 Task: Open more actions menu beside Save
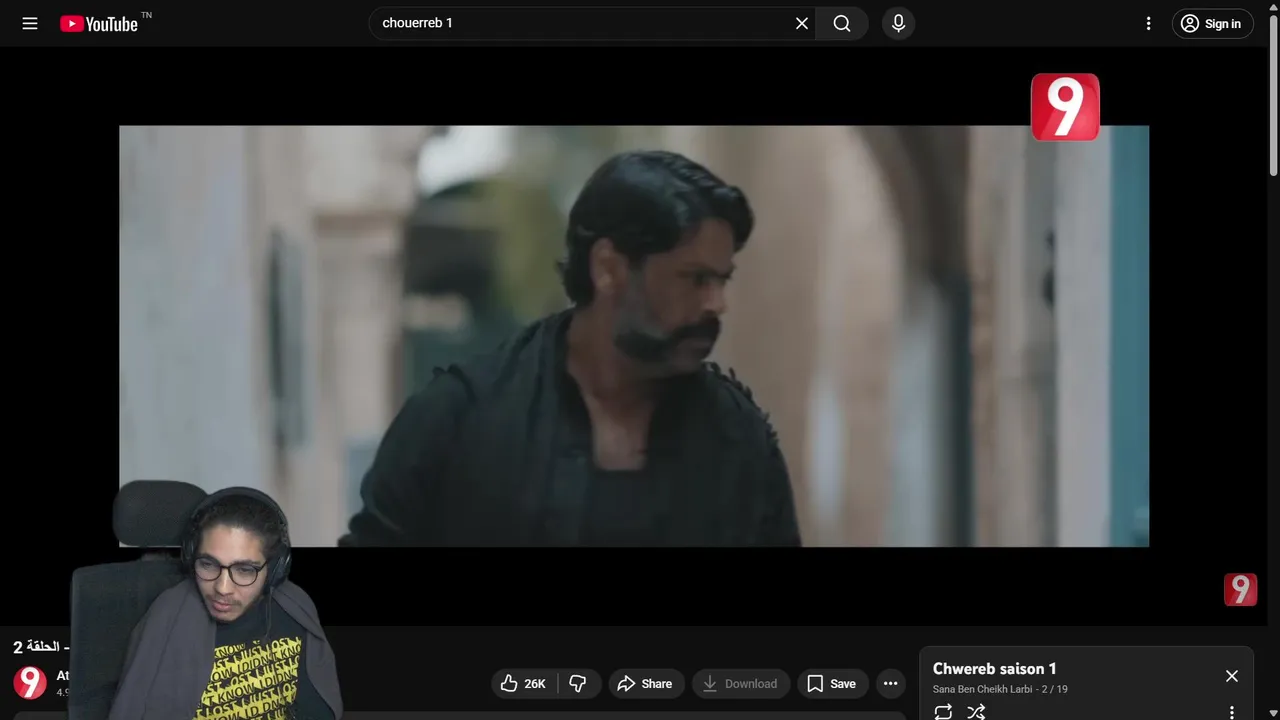[x=890, y=684]
